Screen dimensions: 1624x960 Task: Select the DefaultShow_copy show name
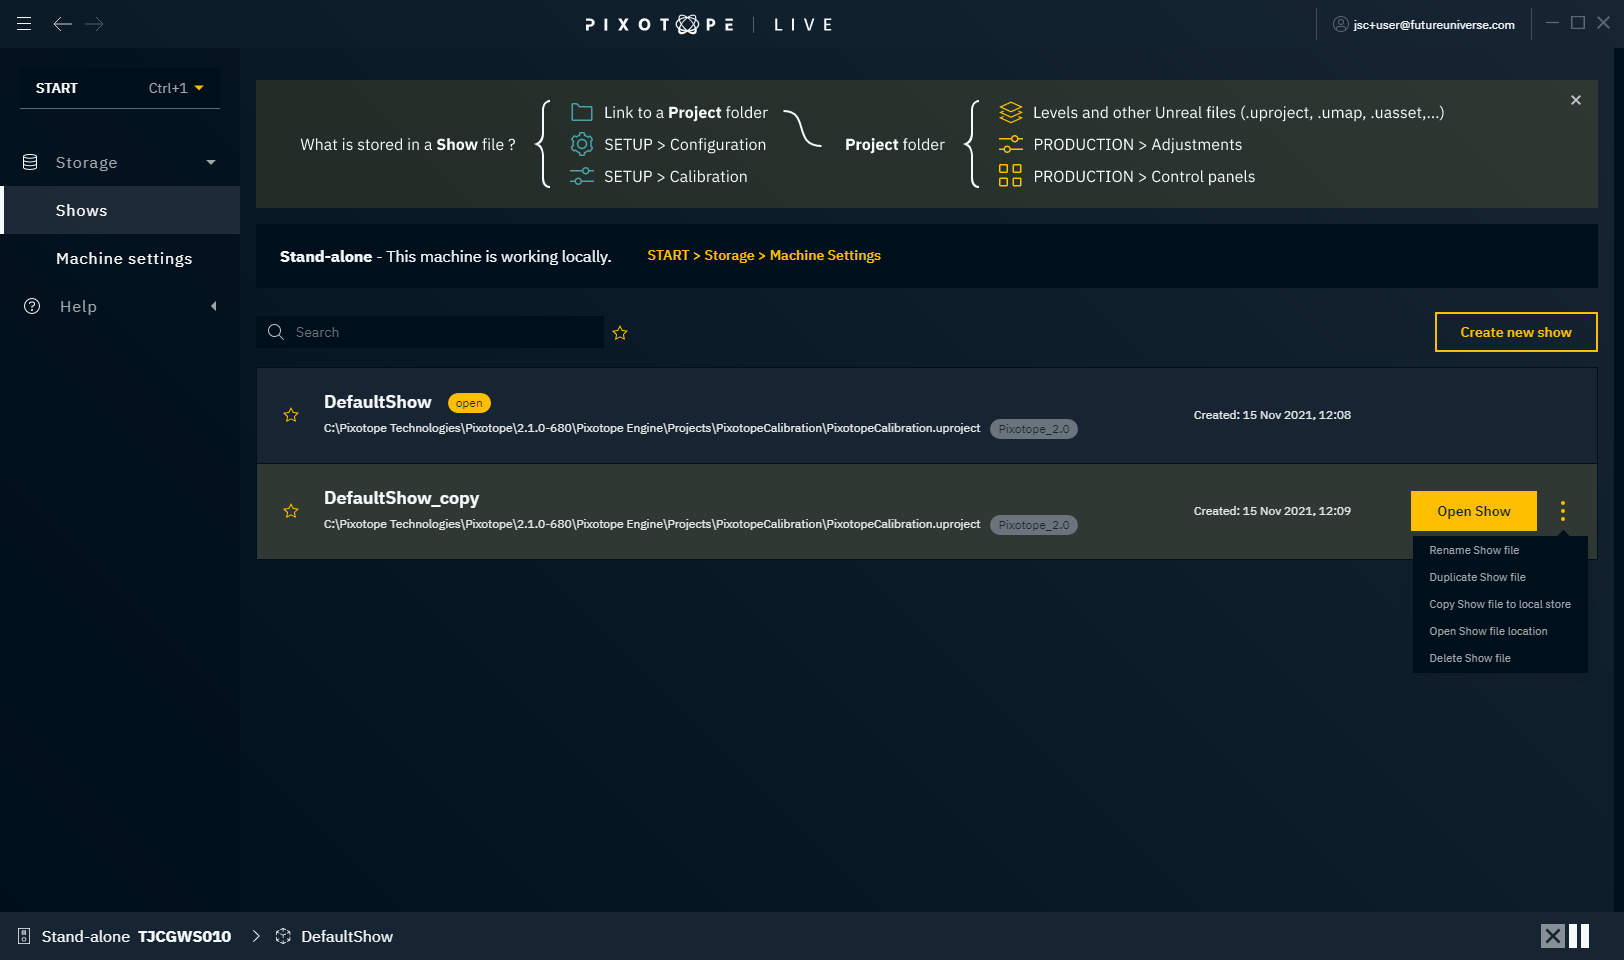[x=402, y=498]
